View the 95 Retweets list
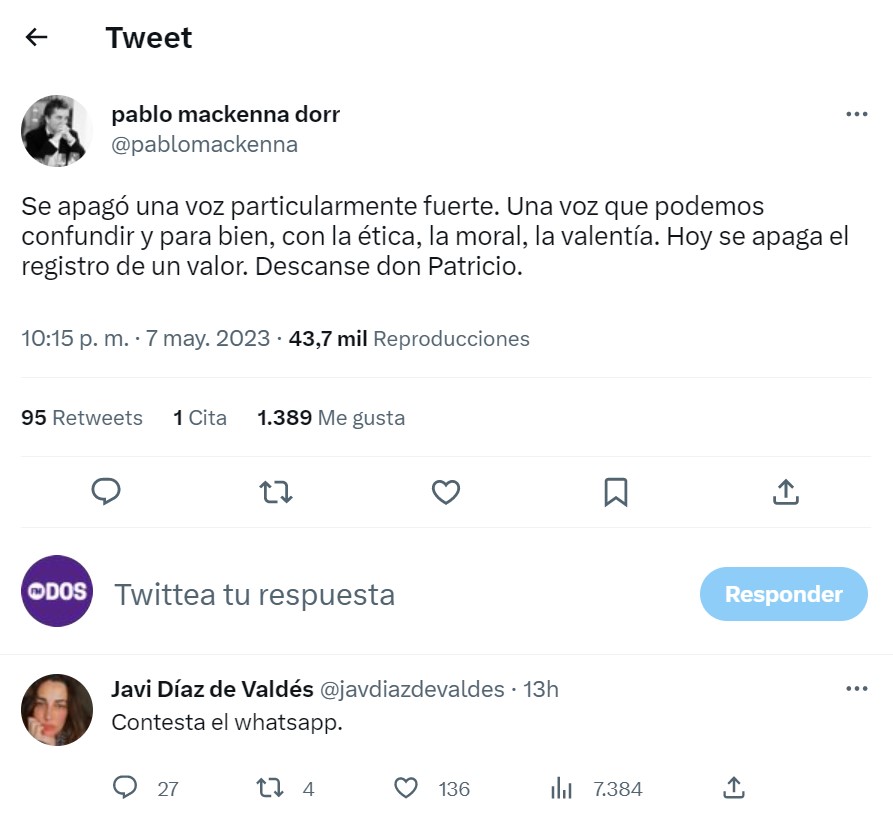The image size is (893, 819). tap(82, 418)
